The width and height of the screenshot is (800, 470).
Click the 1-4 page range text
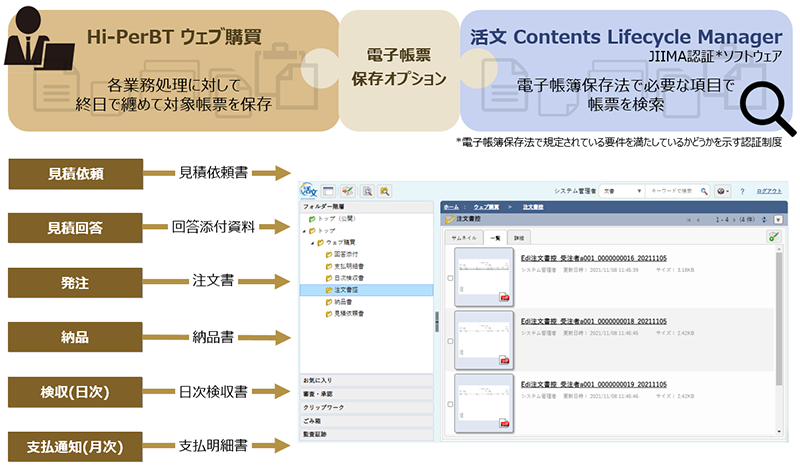(721, 220)
